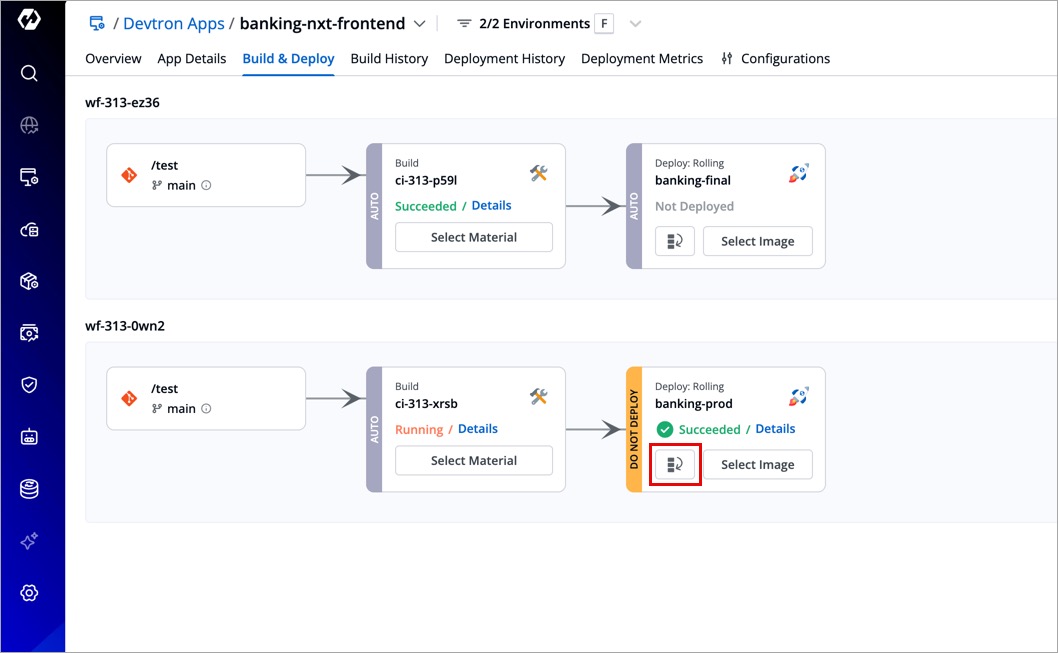Click the info icon beside main branch in wf-313-ez36
Viewport: 1058px width, 653px height.
click(207, 185)
